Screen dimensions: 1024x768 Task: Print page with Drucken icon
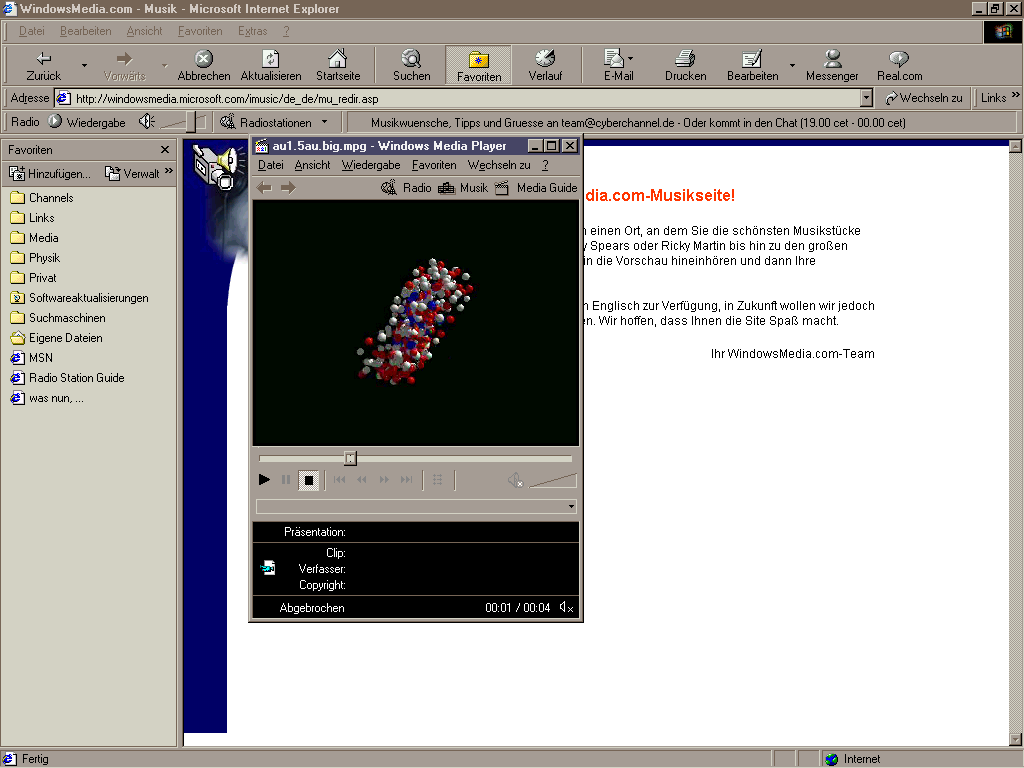coord(685,65)
